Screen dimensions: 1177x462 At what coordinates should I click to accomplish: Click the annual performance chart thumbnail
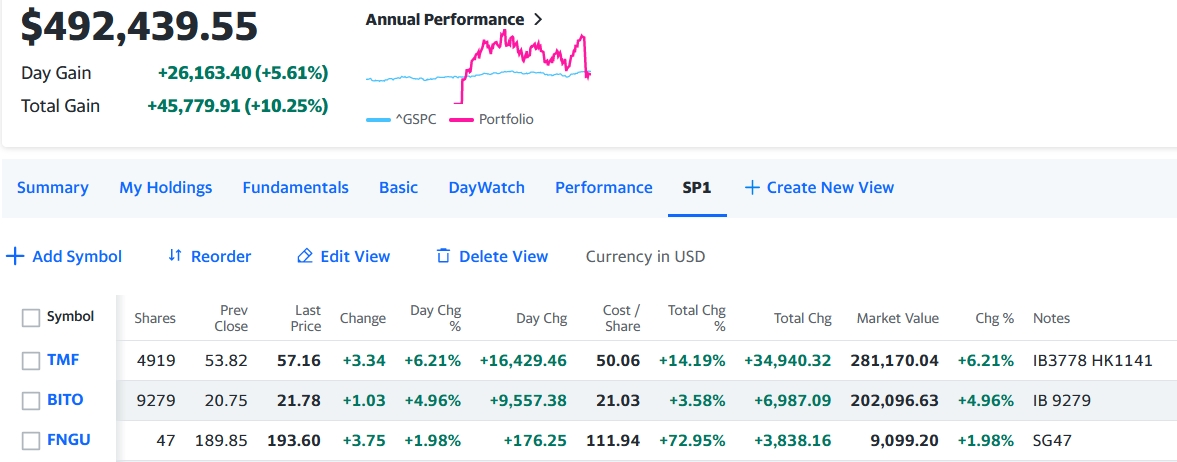coord(478,65)
